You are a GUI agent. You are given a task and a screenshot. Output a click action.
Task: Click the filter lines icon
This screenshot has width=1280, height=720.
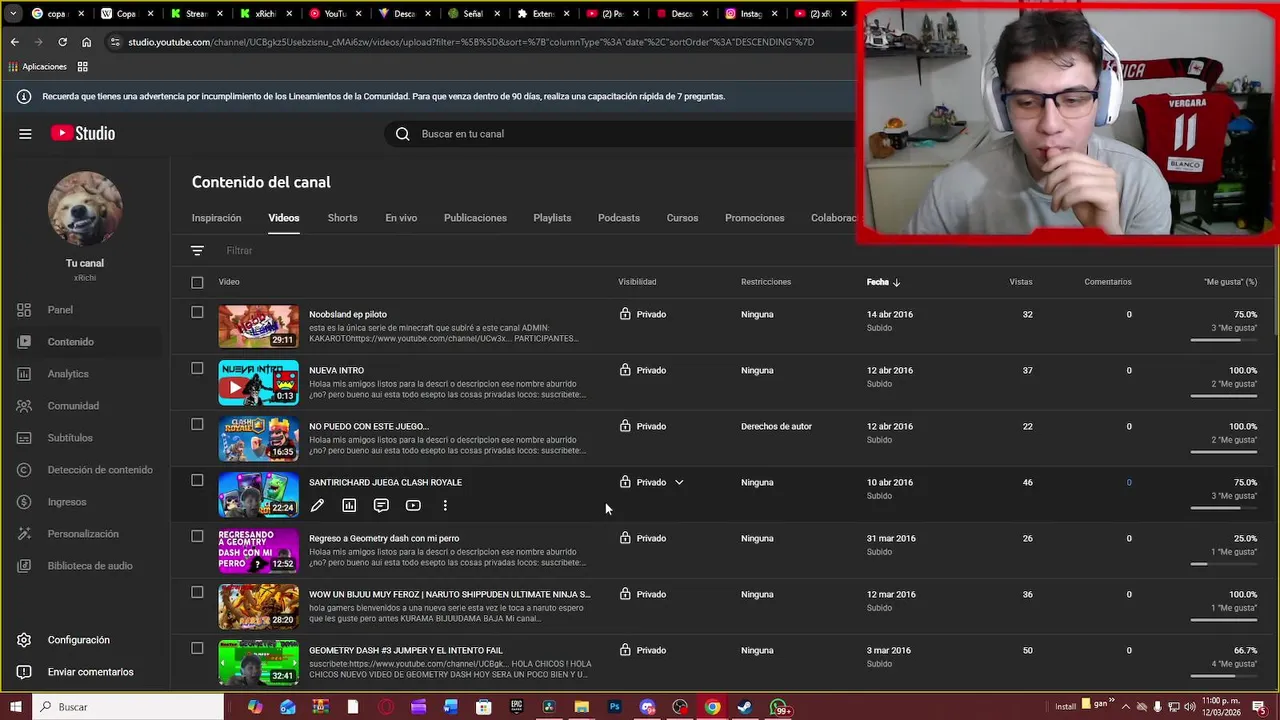pos(197,251)
